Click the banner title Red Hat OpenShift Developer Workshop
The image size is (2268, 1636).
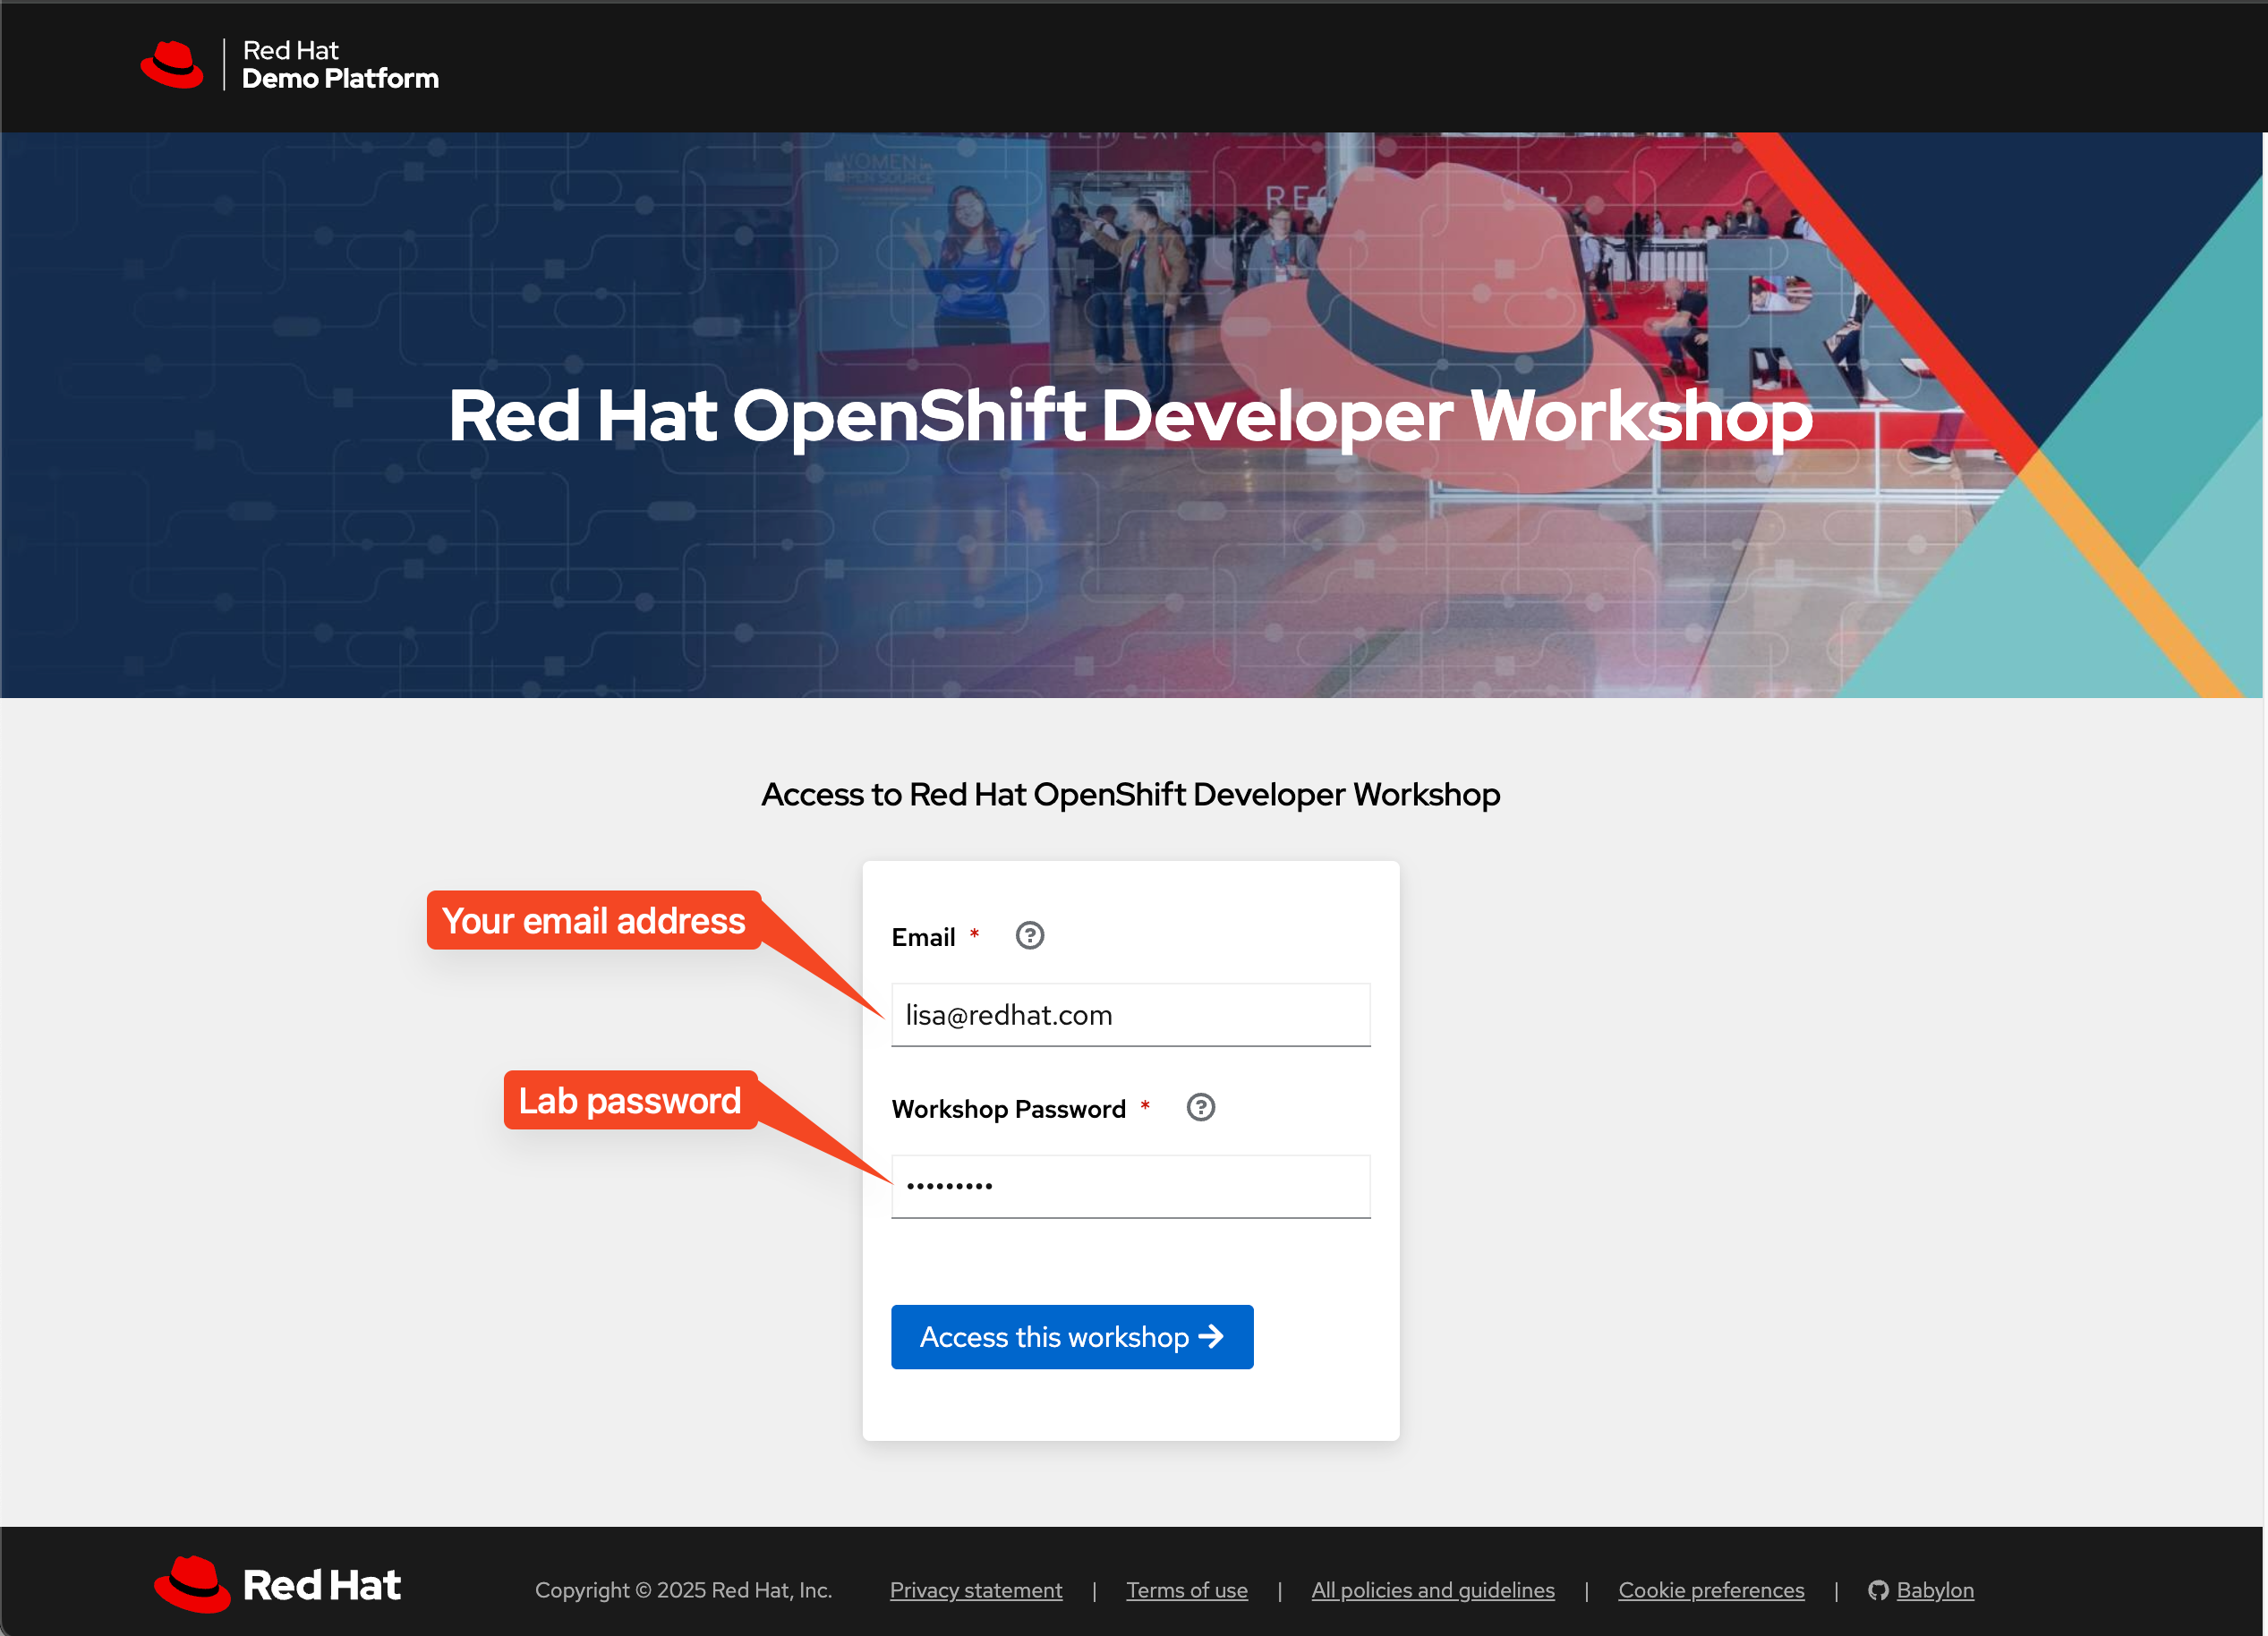[1130, 416]
